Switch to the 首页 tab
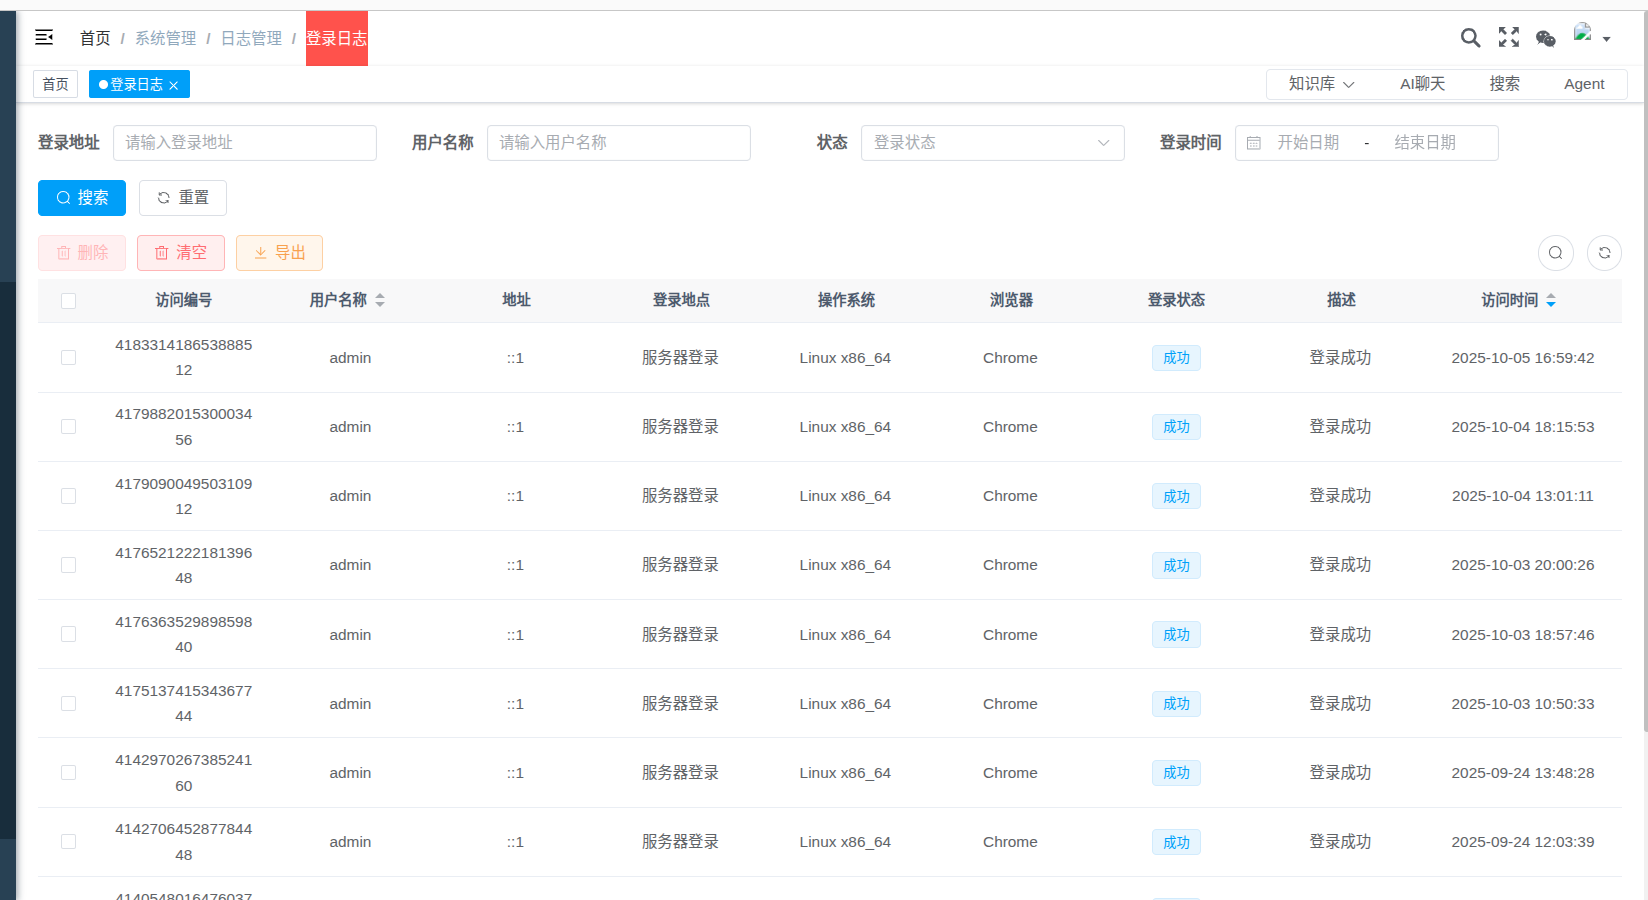 [55, 84]
